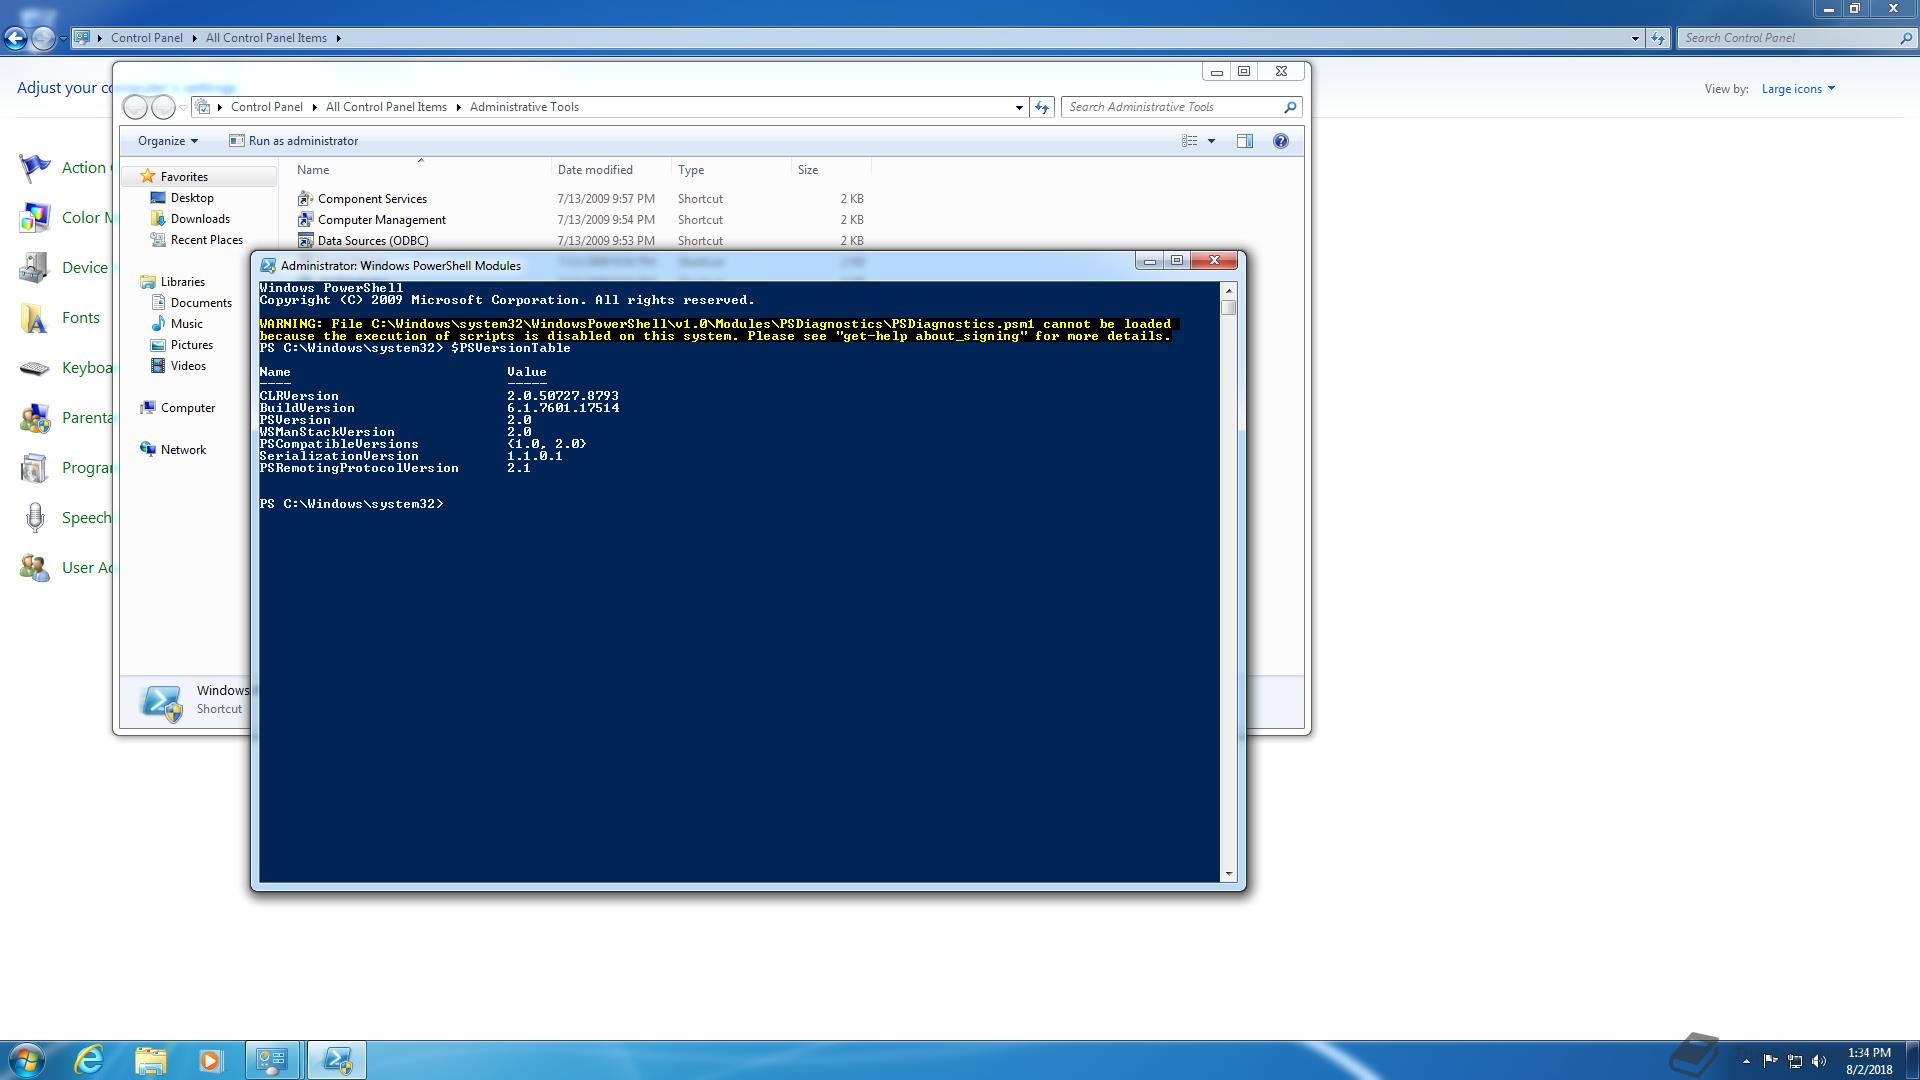Sort by Date modified column
Viewport: 1920px width, 1080px height.
click(595, 170)
